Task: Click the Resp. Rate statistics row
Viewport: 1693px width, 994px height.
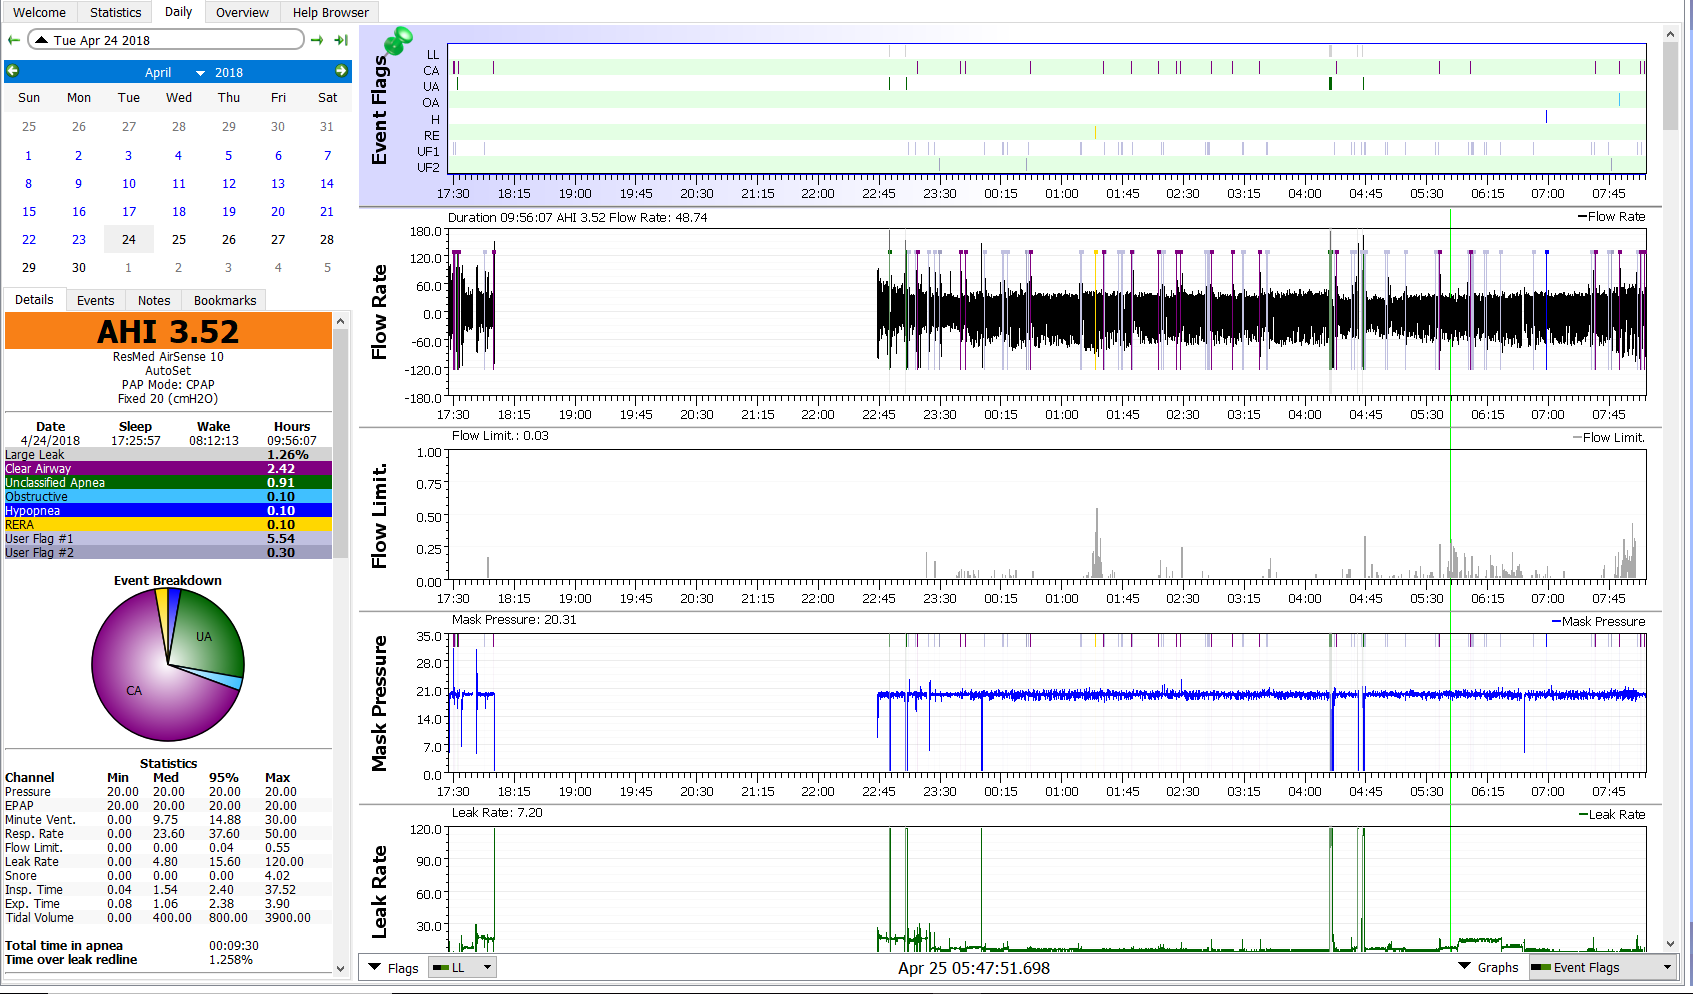Action: pyautogui.click(x=168, y=833)
